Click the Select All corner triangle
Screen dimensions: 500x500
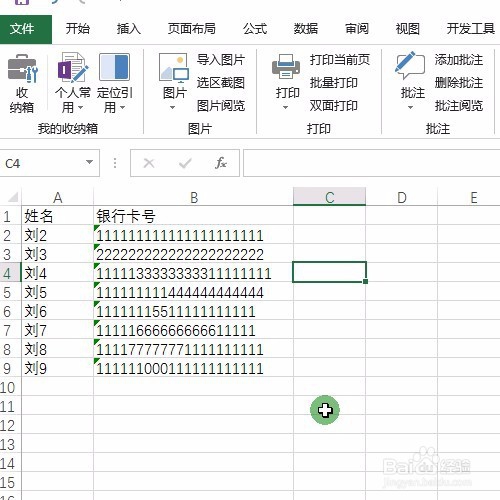(13, 197)
